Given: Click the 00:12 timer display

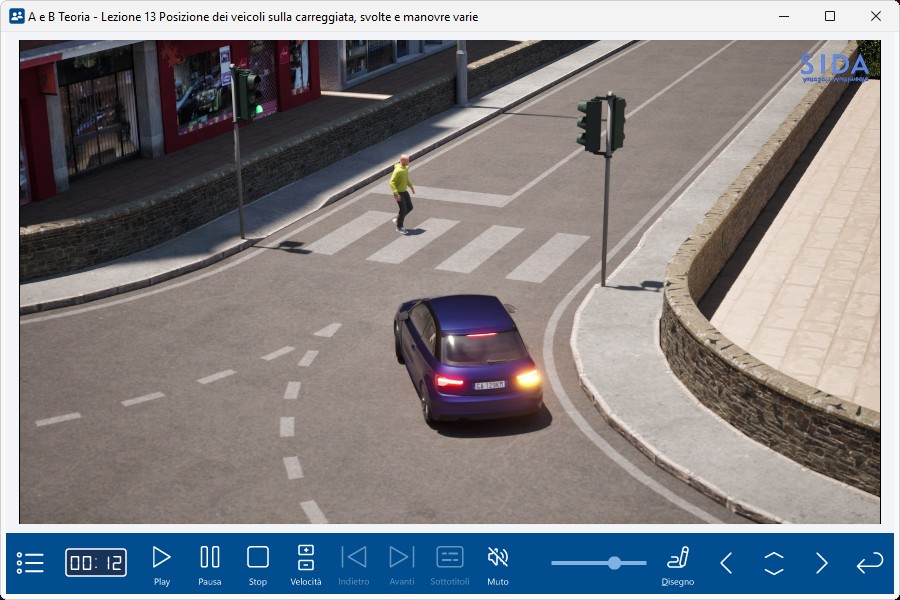Looking at the screenshot, I should point(96,562).
